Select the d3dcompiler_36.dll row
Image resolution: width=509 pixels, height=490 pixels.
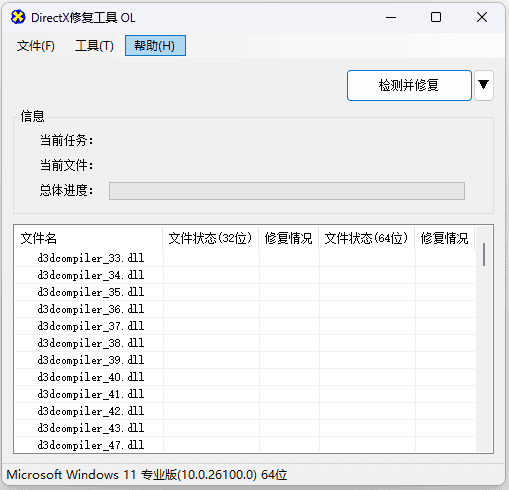[245, 309]
